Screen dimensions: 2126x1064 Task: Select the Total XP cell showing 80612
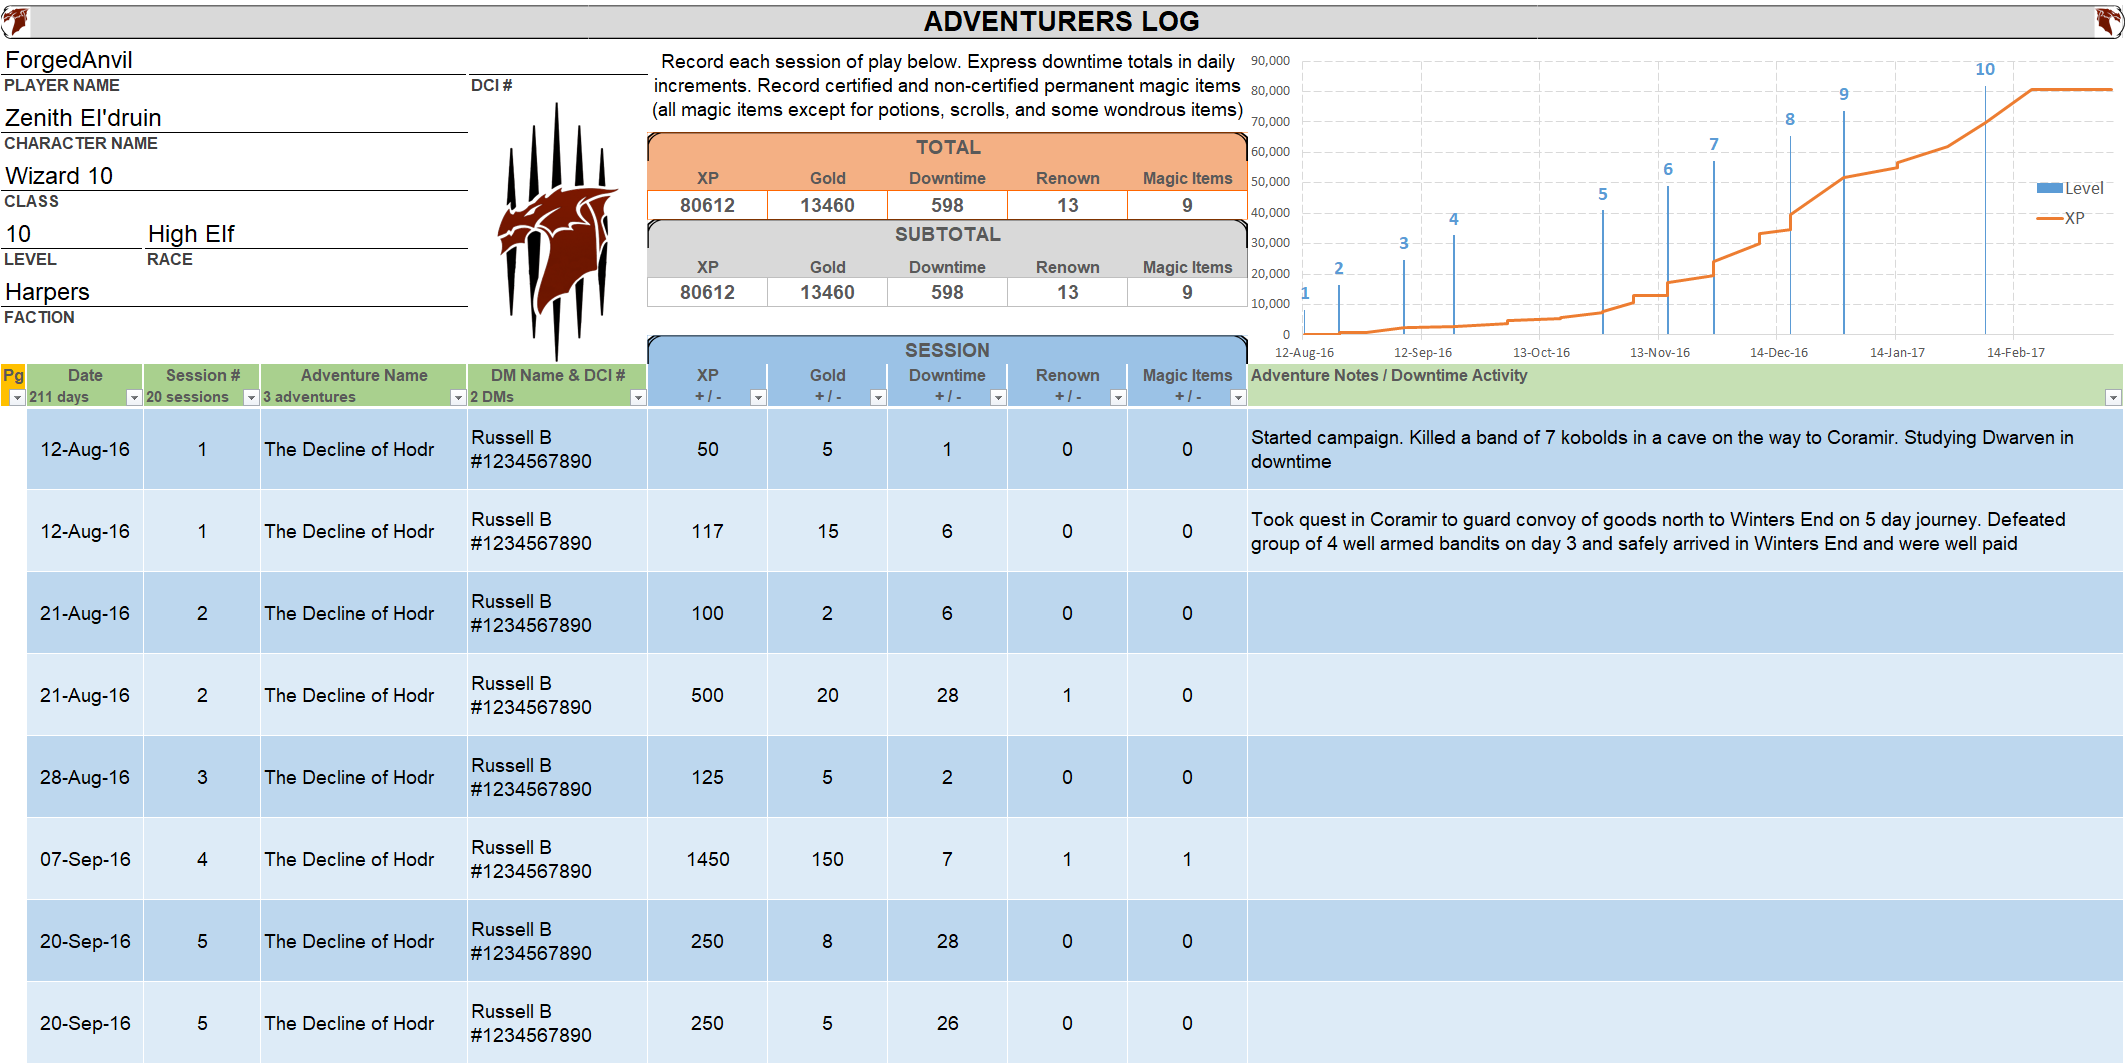(707, 205)
